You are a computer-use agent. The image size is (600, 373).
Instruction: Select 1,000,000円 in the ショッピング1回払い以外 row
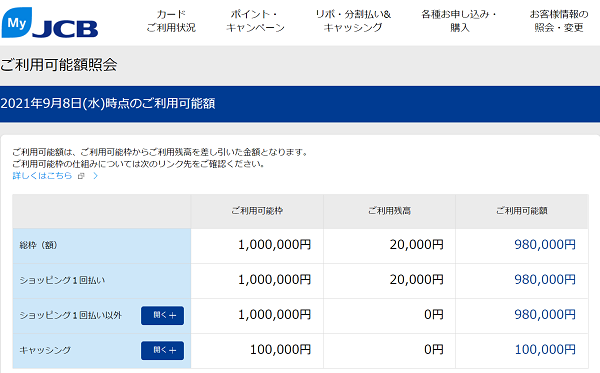click(x=274, y=314)
